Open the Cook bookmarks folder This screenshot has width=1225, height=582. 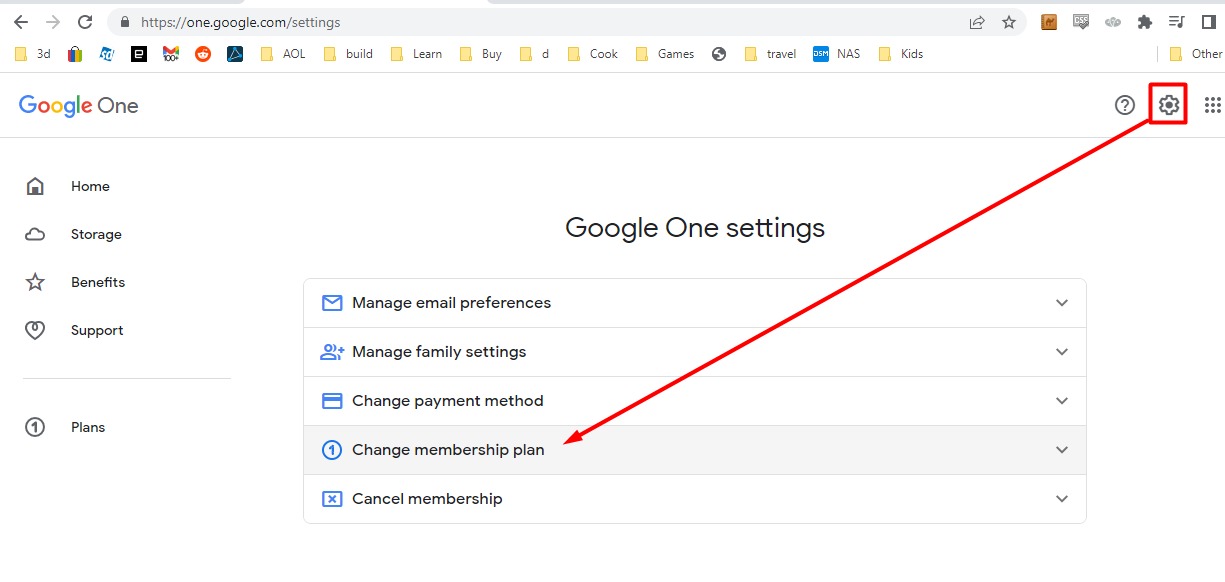pos(593,54)
